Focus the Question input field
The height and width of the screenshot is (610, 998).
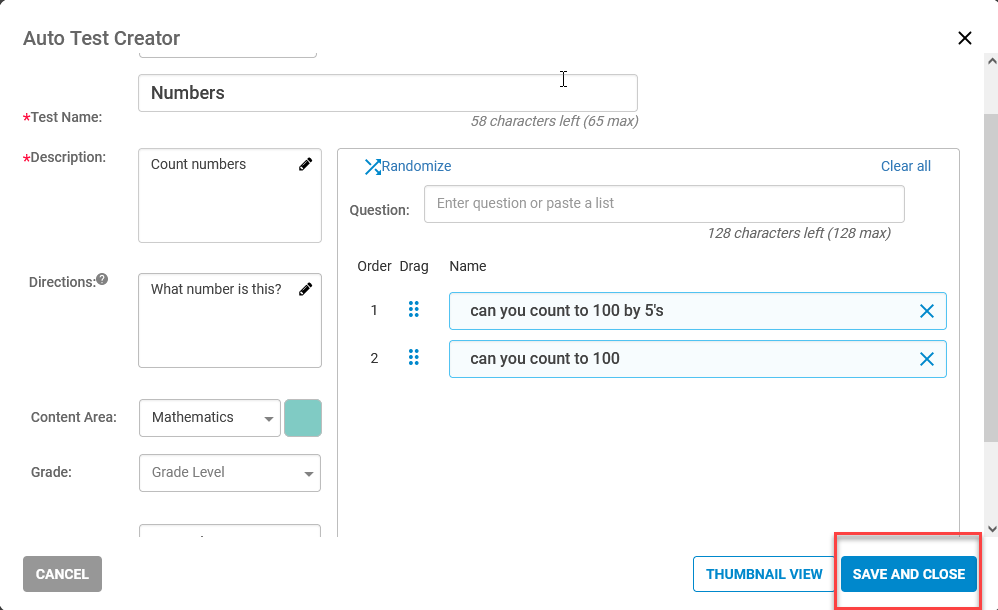[664, 204]
